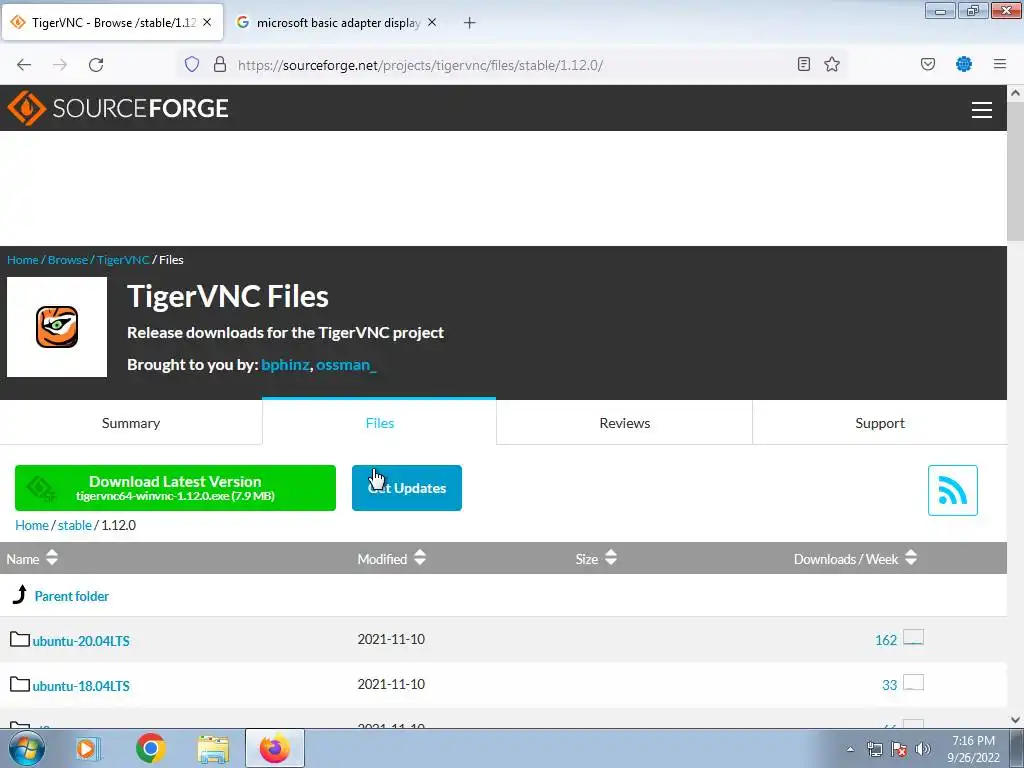
Task: Open a new browser tab
Action: click(x=469, y=23)
